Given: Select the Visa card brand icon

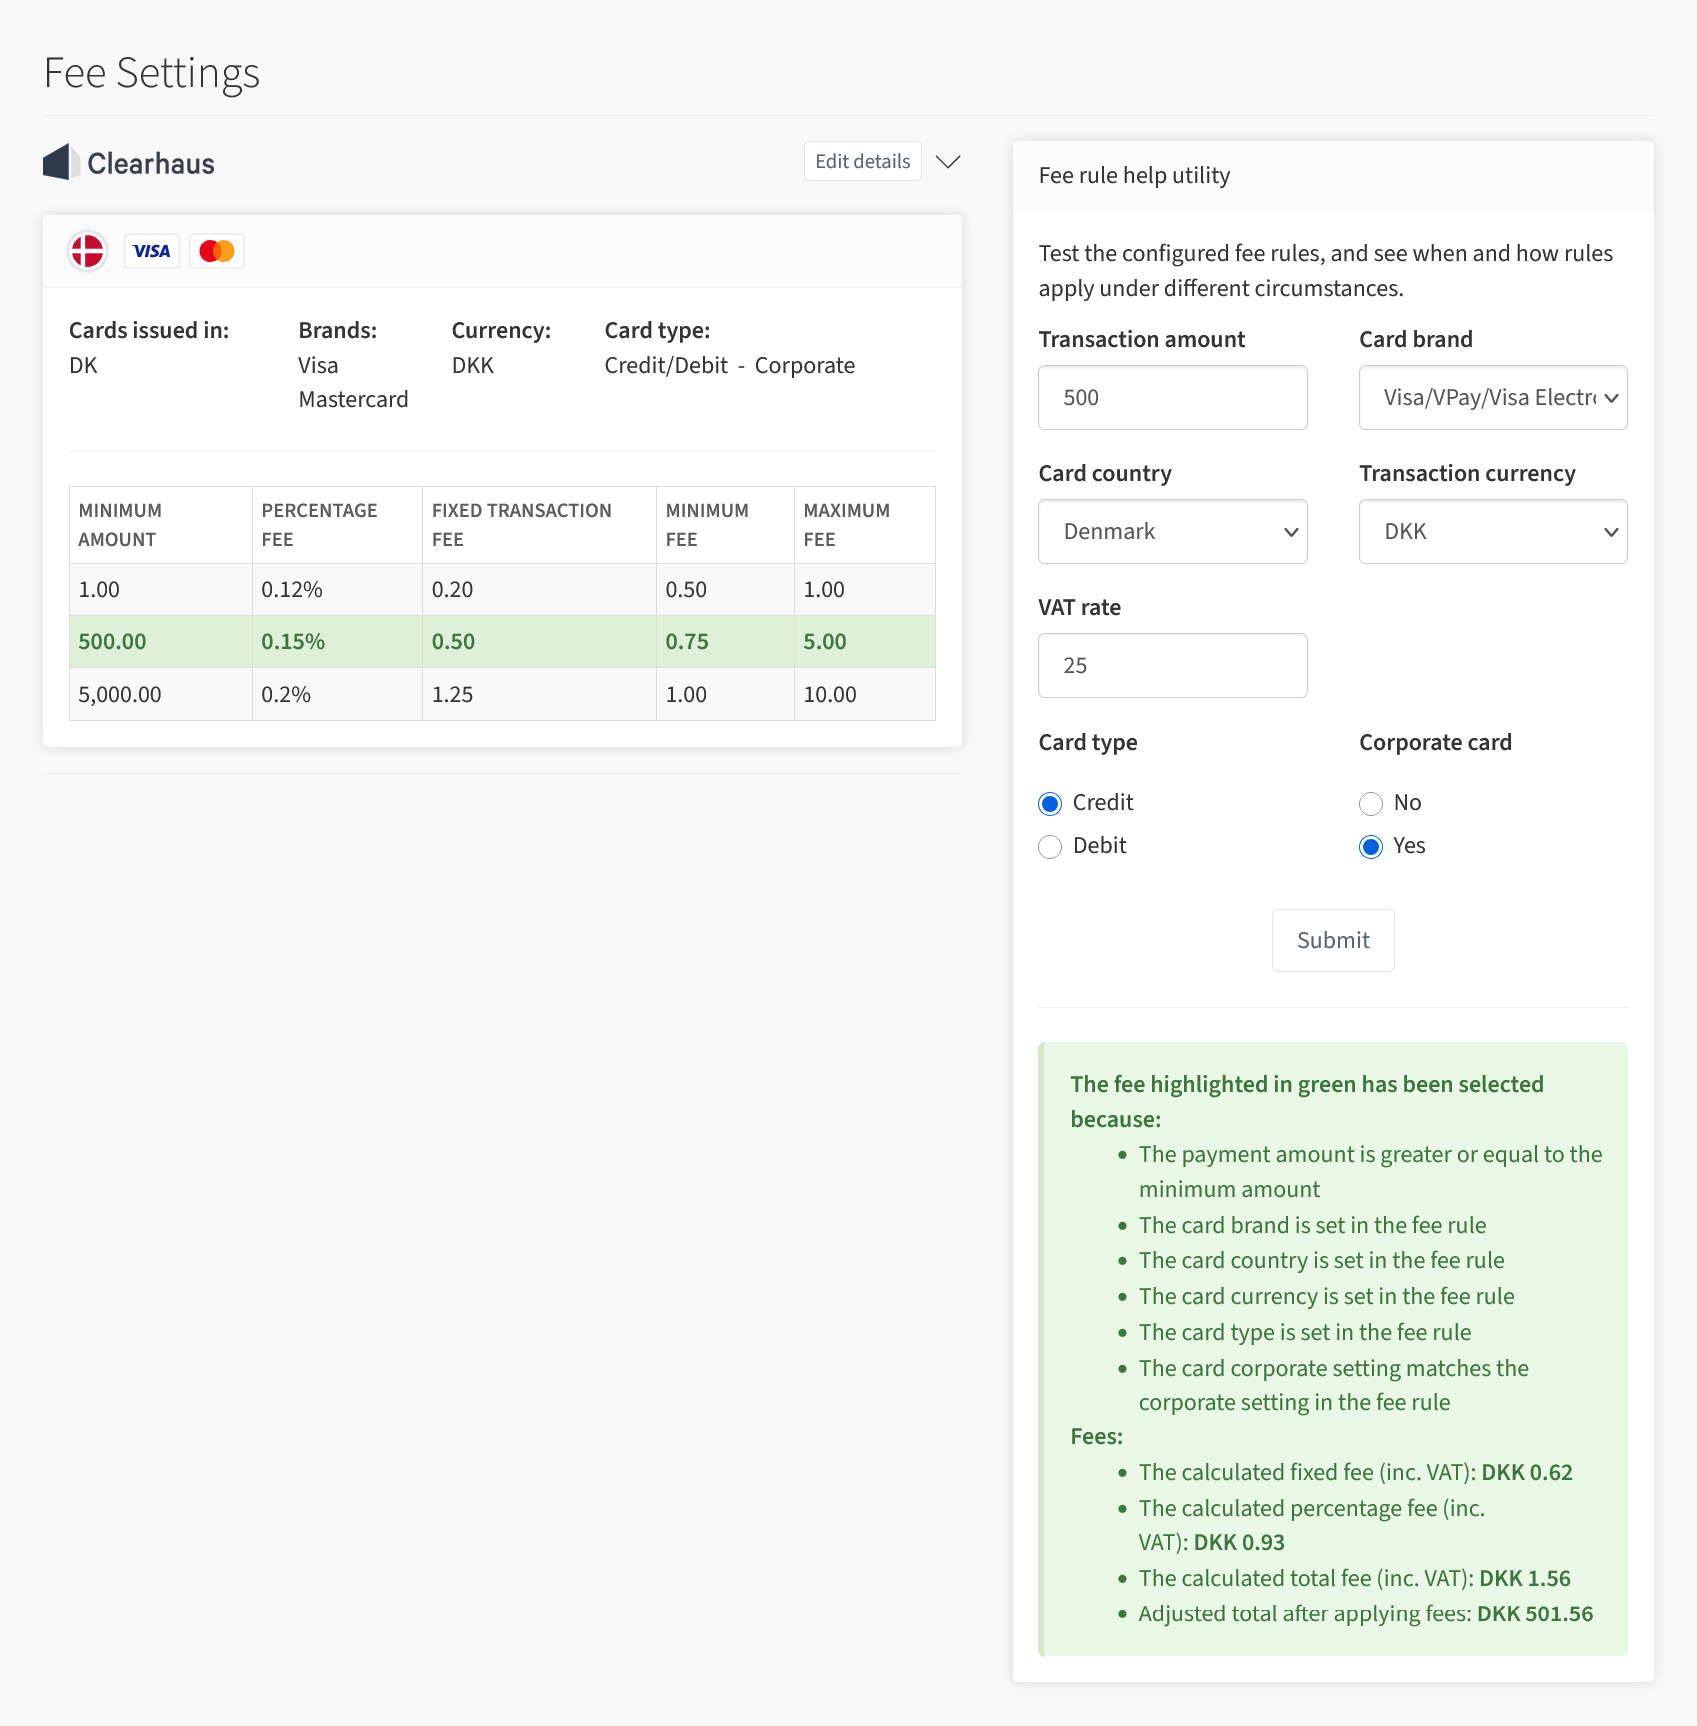Looking at the screenshot, I should [151, 250].
